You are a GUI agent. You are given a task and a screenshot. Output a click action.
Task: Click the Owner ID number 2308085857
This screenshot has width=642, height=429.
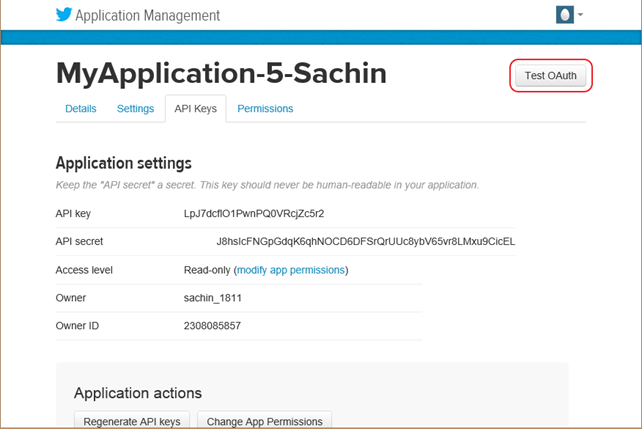213,326
